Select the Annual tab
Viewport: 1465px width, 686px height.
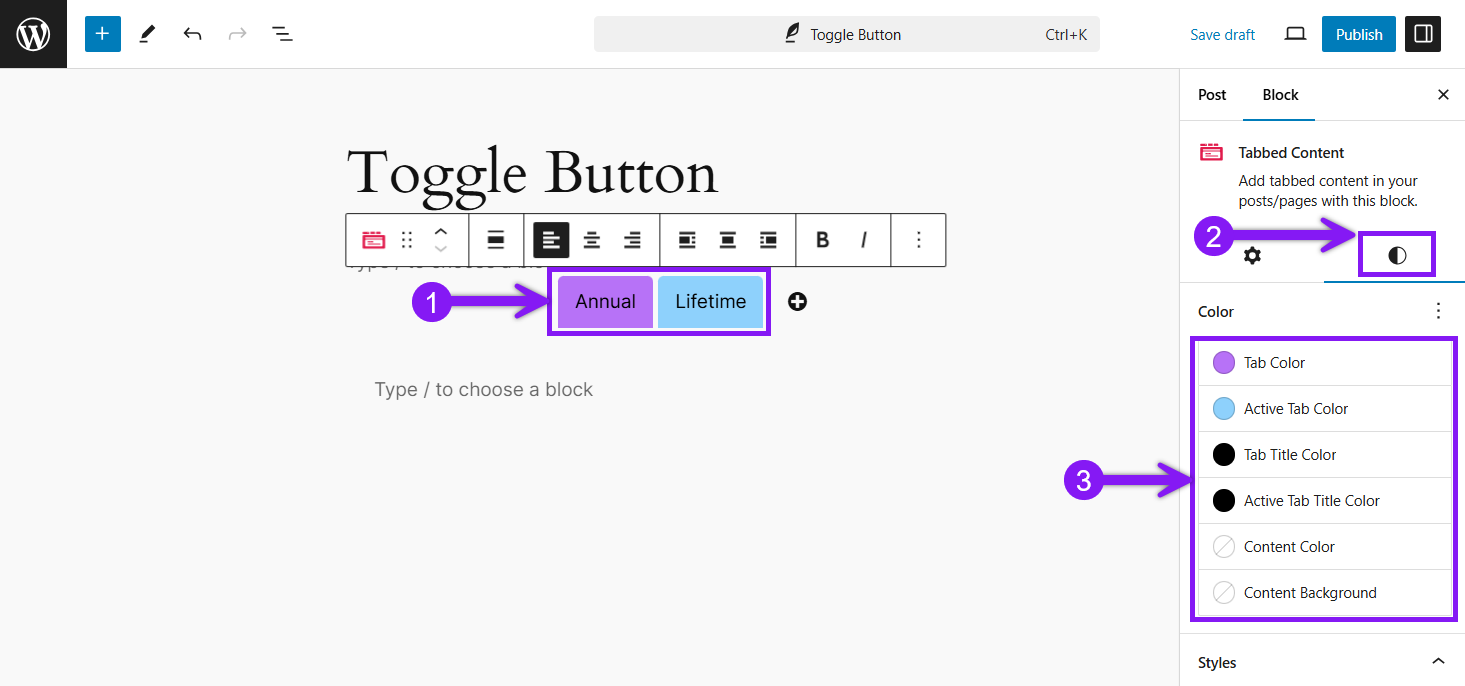pyautogui.click(x=605, y=302)
